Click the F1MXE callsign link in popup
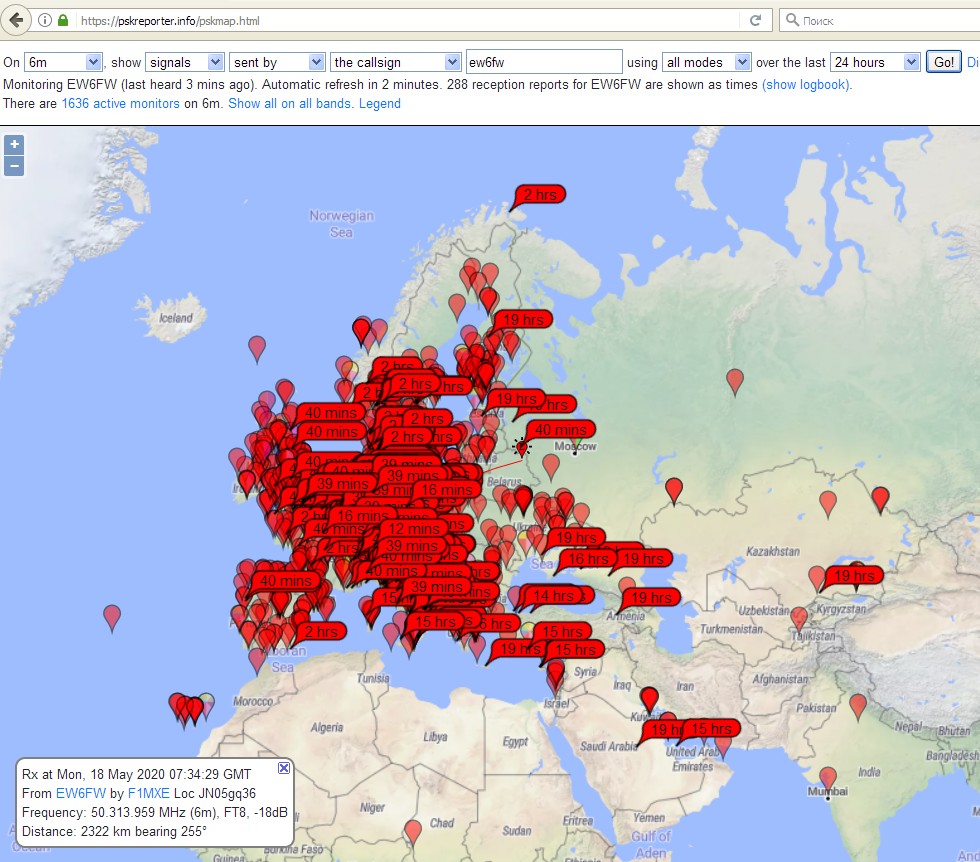The width and height of the screenshot is (980, 862). point(148,793)
